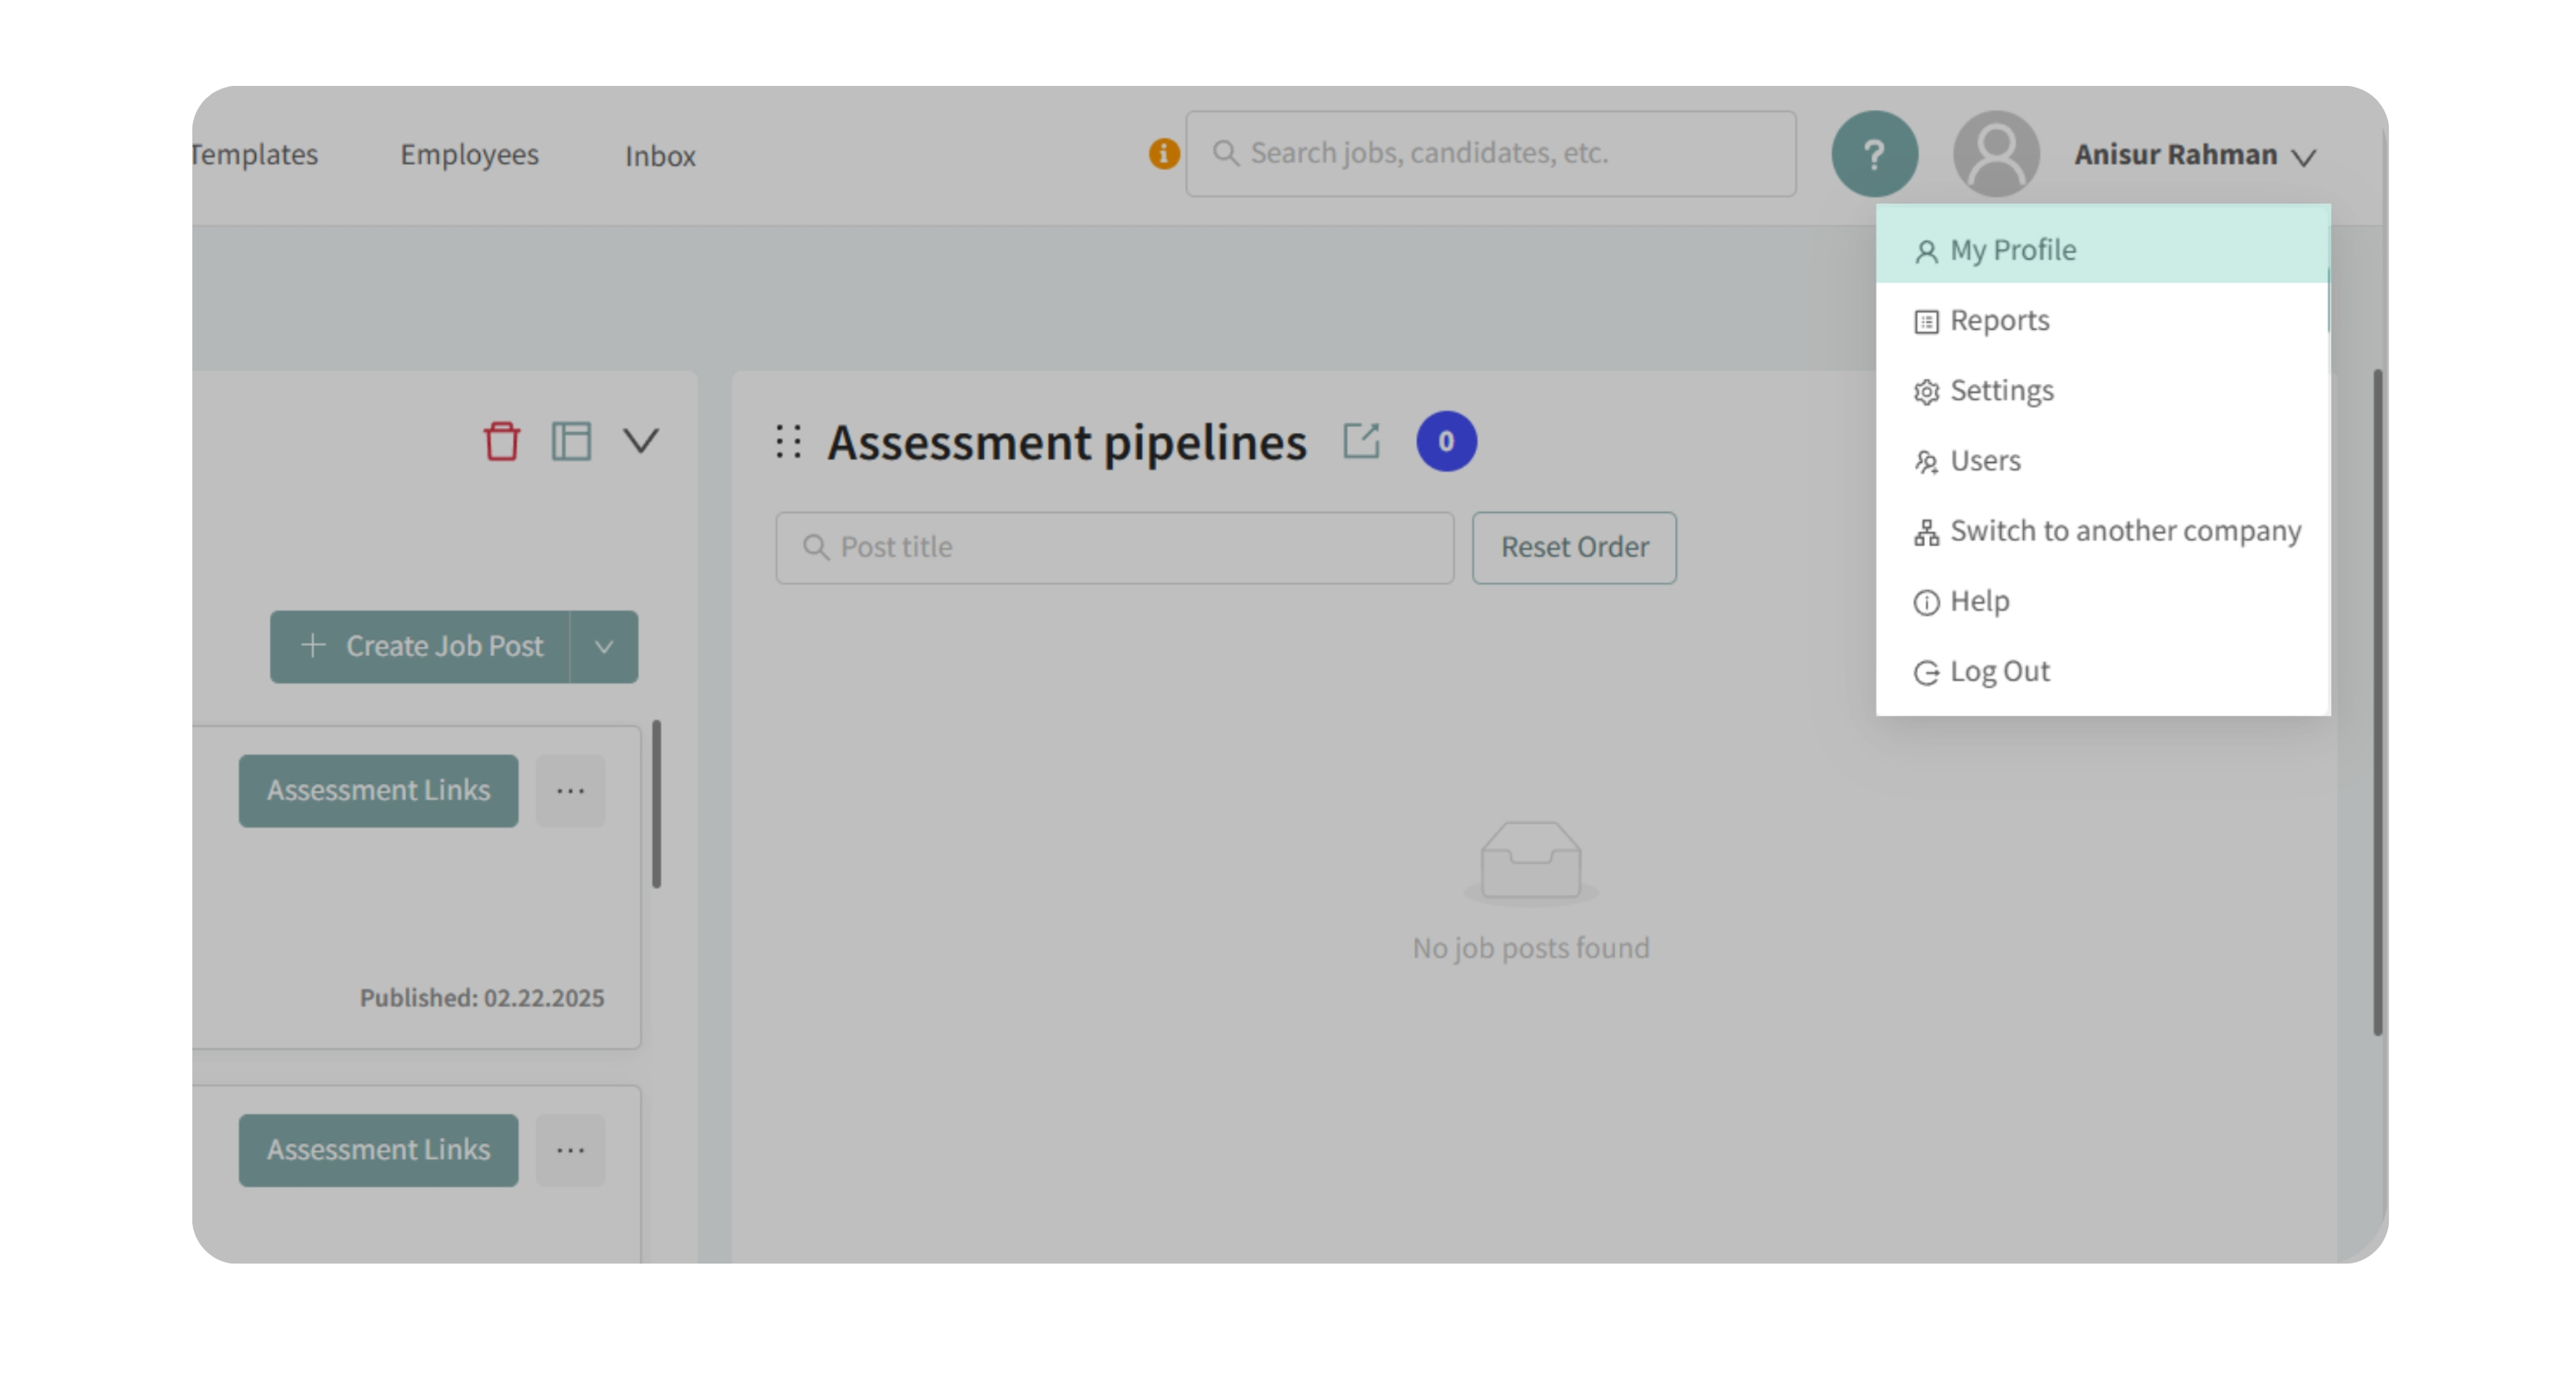This screenshot has height=1382, width=2576.
Task: Click the Published: 02.22.2025 text
Action: [x=482, y=998]
